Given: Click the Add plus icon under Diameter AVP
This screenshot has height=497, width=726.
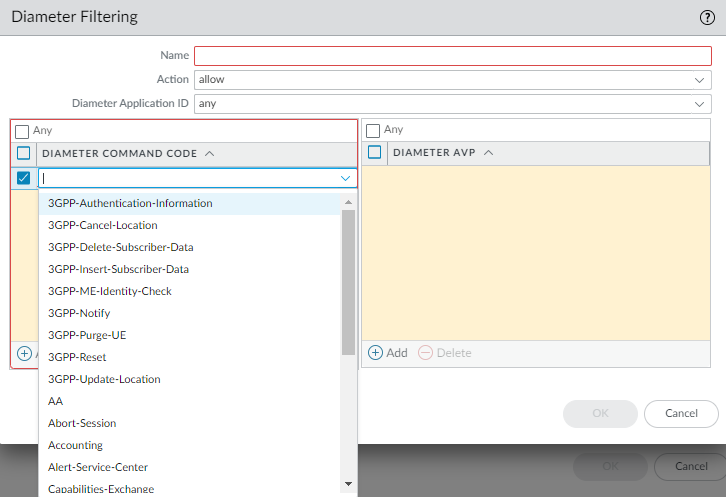Looking at the screenshot, I should click(x=376, y=352).
